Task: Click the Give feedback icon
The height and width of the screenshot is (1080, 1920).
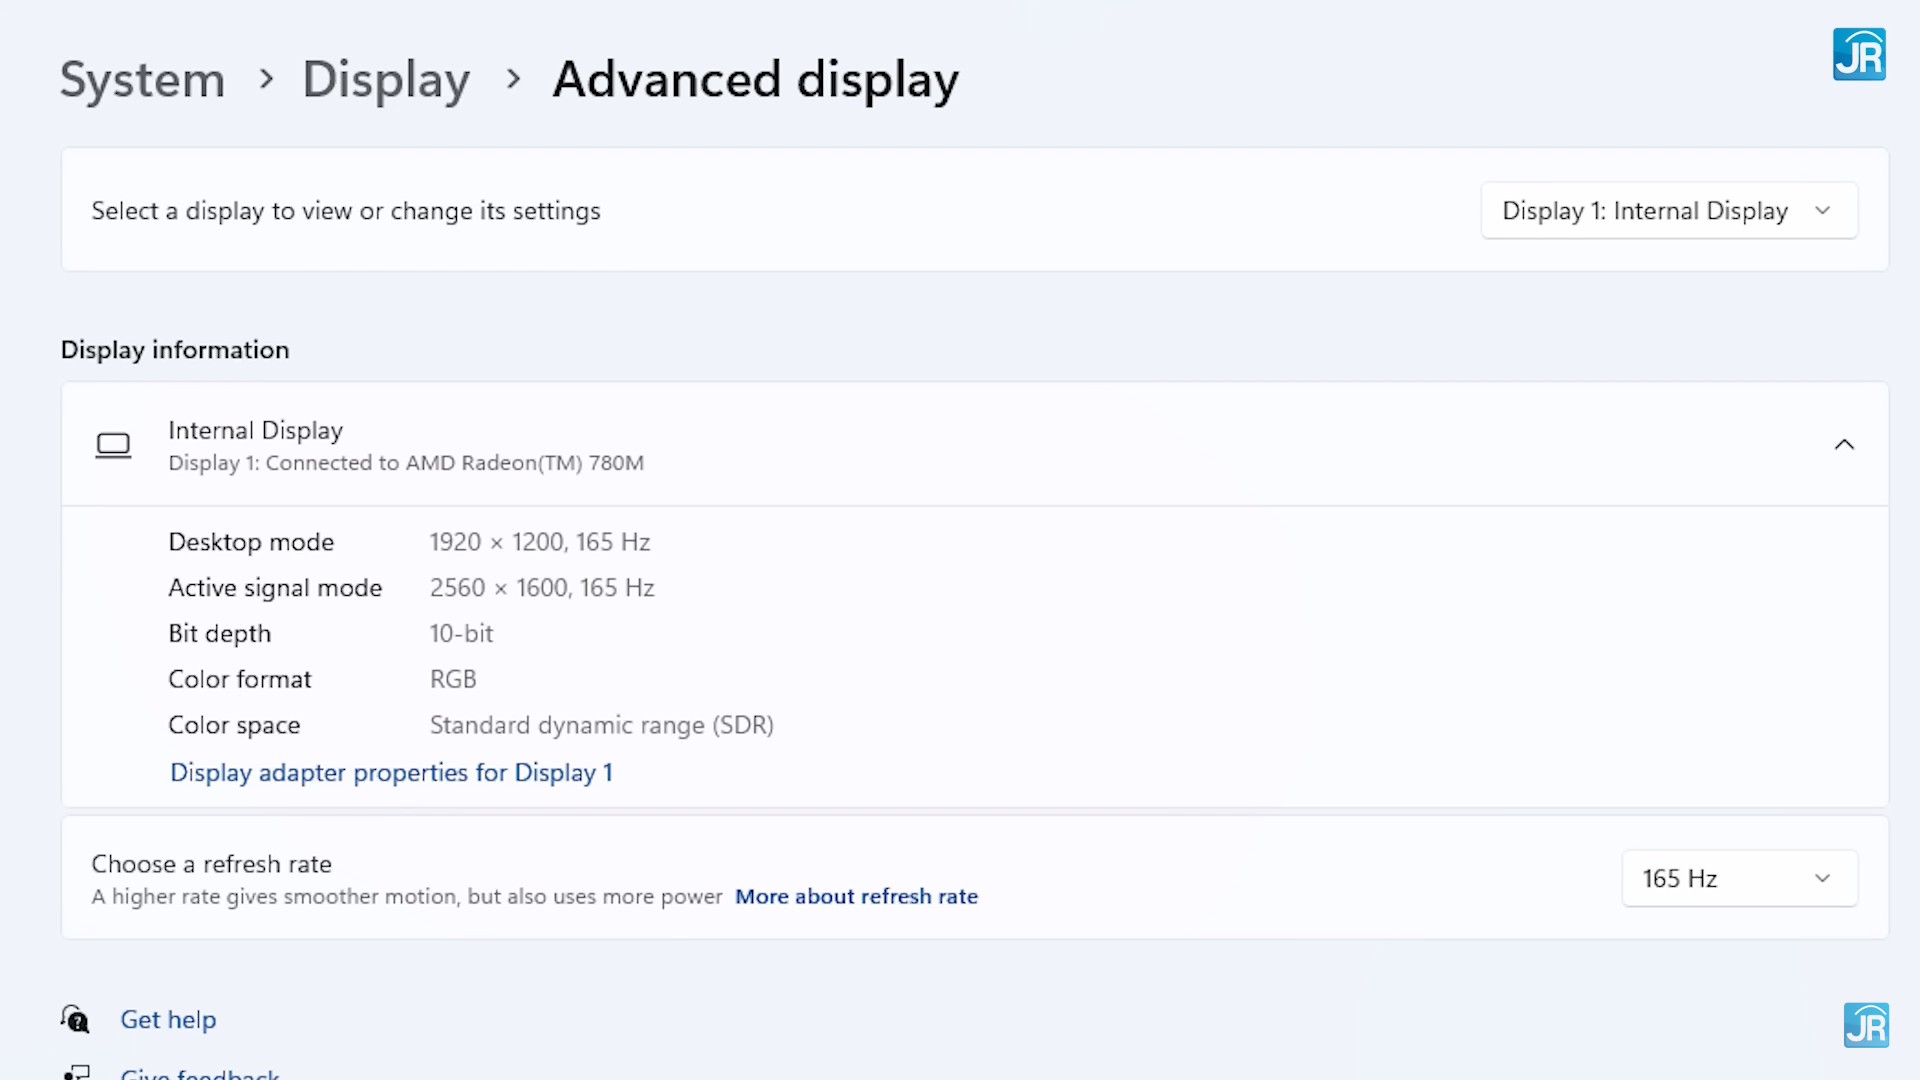Action: [x=77, y=1073]
